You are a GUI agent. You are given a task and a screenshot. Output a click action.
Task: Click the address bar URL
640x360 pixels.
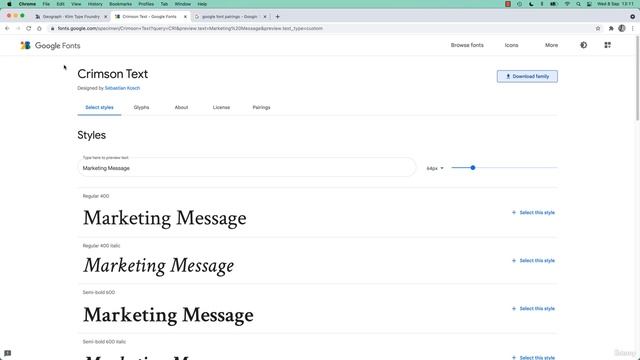point(190,28)
